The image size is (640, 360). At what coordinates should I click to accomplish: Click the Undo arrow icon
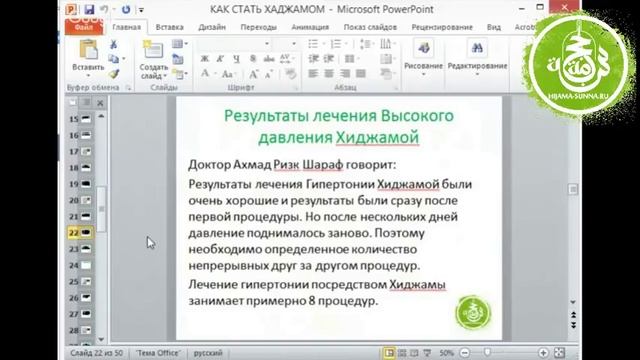[104, 9]
